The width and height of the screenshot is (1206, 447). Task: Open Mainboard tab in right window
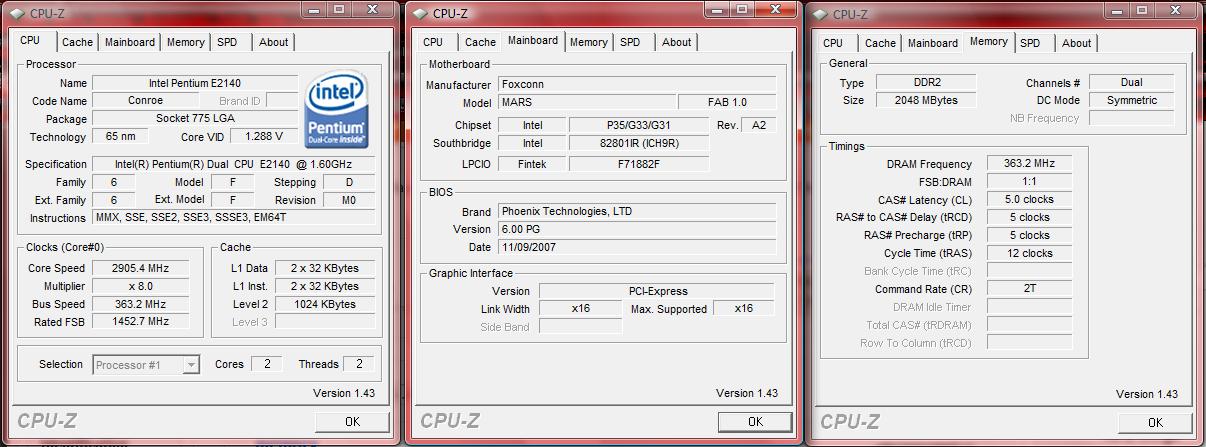click(933, 43)
